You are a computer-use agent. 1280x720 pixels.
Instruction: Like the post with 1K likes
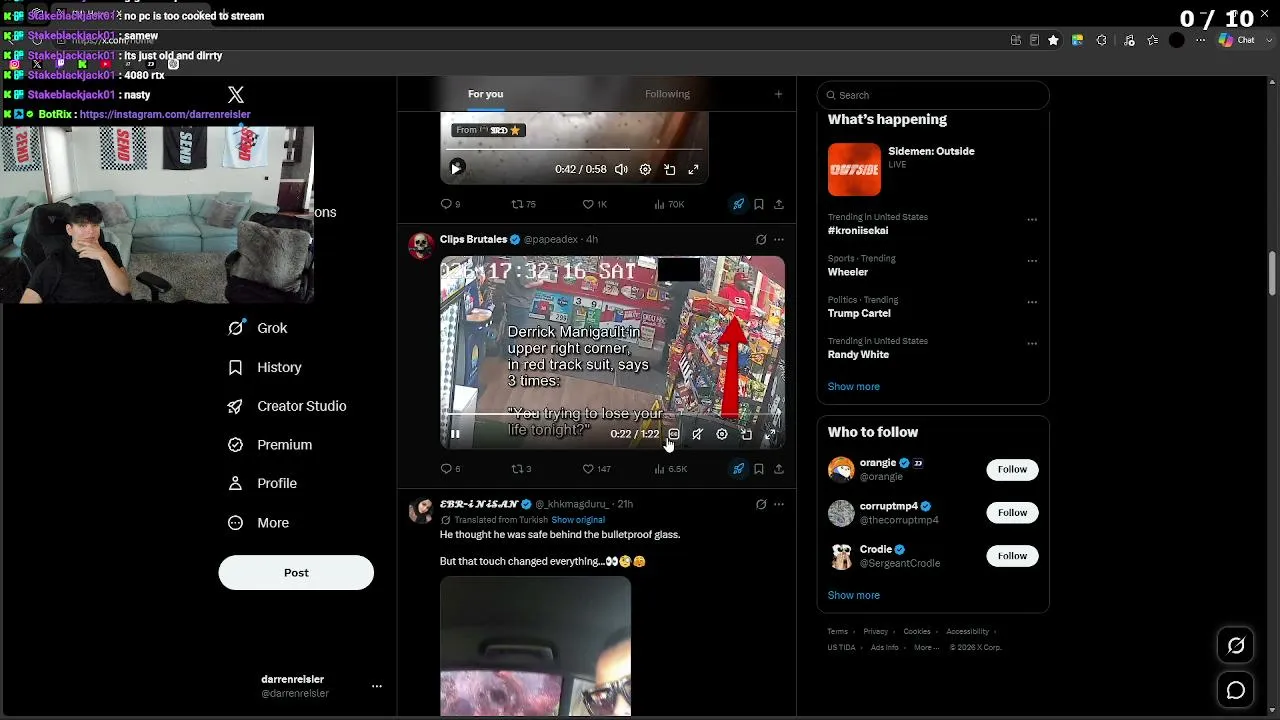click(x=595, y=204)
